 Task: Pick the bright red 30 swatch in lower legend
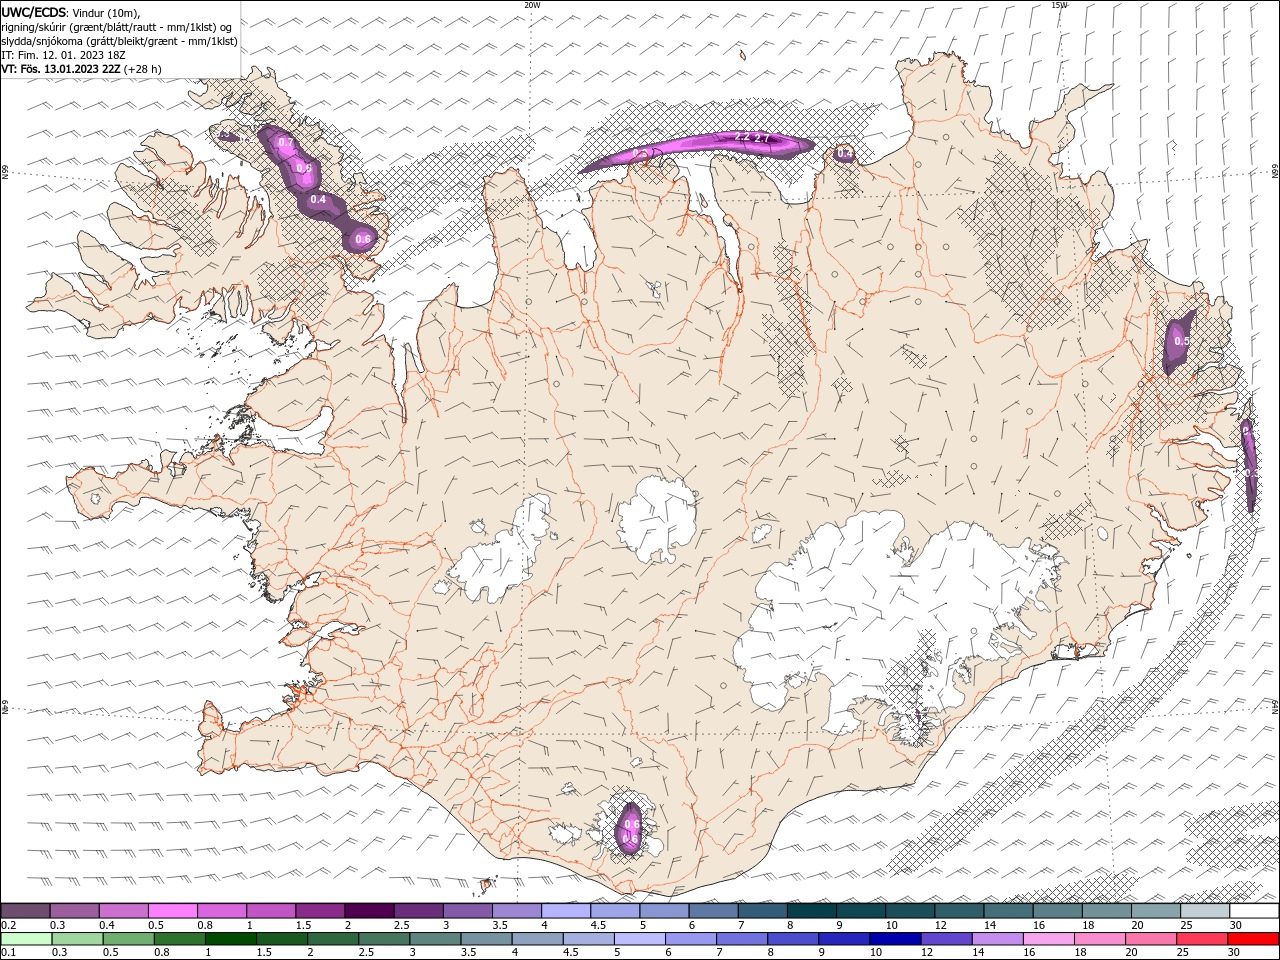1253,939
